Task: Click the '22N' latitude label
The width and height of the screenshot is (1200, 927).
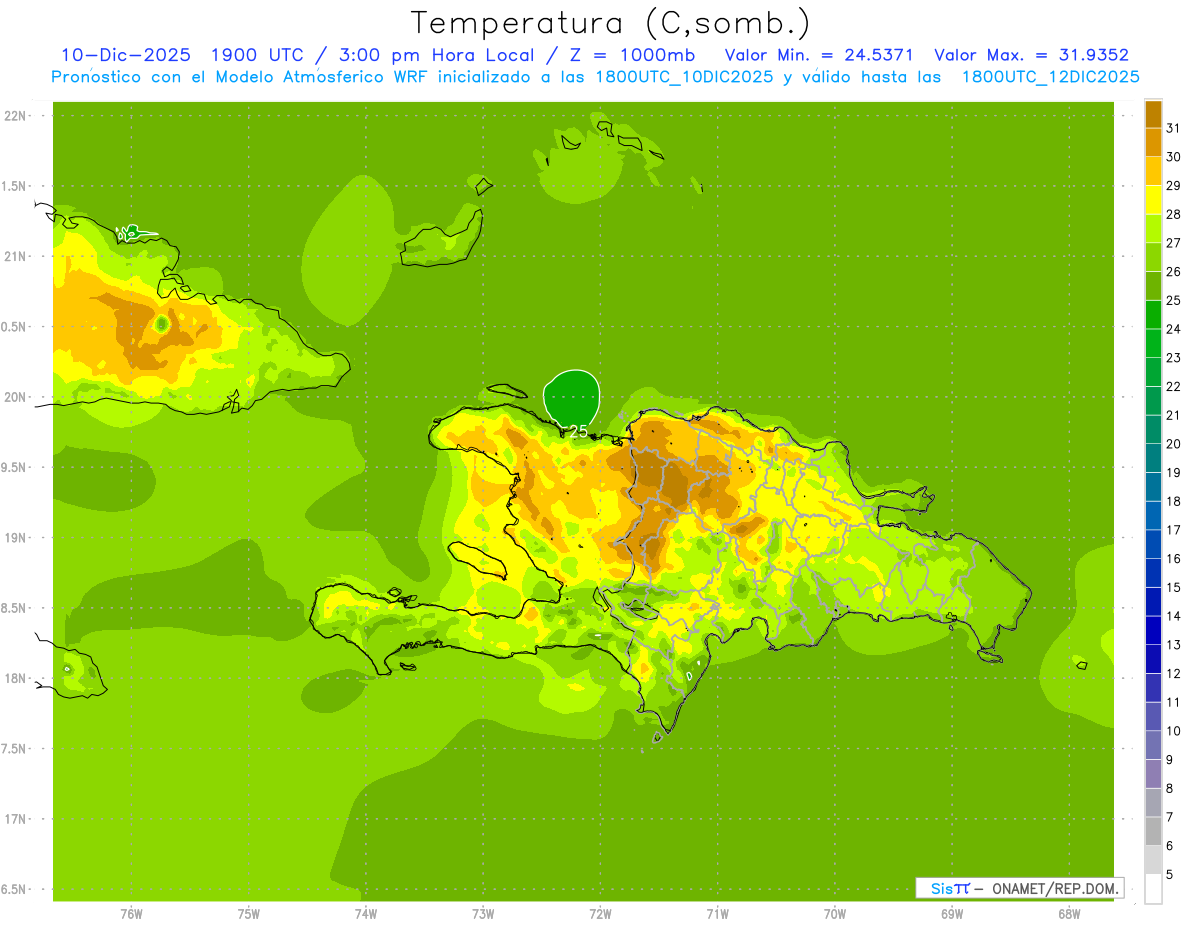Action: coord(17,115)
